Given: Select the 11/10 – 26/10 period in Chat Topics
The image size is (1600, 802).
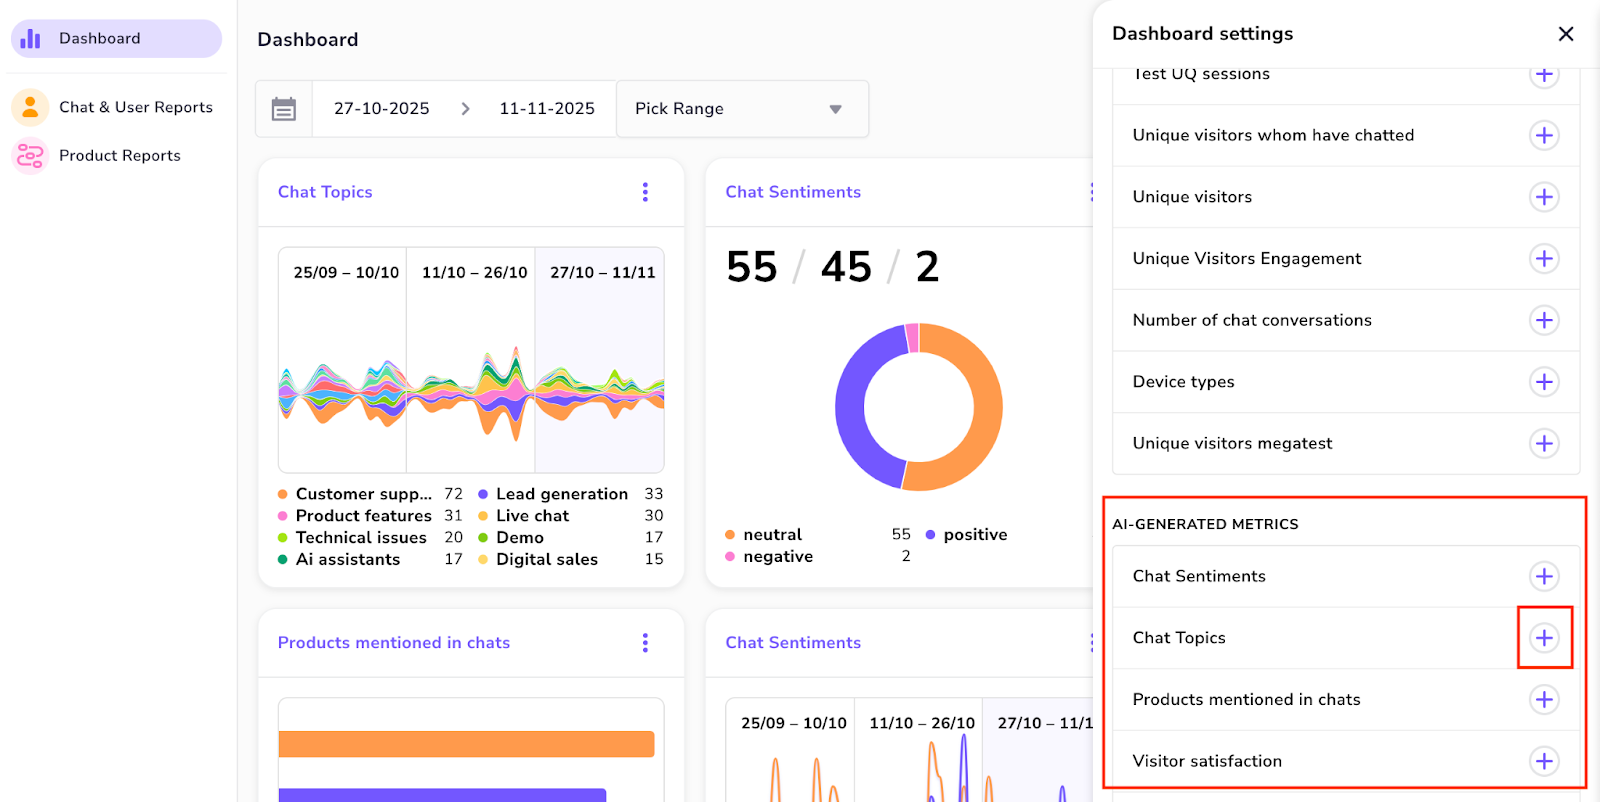Looking at the screenshot, I should tap(474, 272).
